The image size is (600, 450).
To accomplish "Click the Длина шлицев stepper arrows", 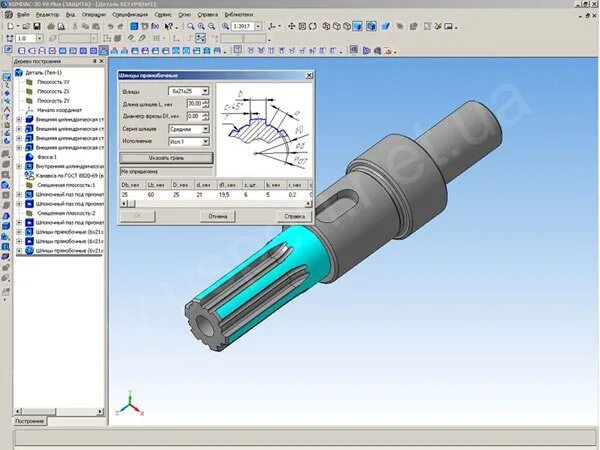I will click(206, 104).
